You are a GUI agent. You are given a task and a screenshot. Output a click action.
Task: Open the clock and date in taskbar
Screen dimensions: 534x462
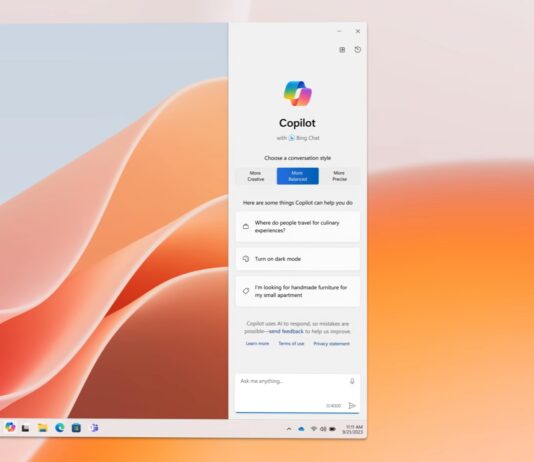coord(352,429)
